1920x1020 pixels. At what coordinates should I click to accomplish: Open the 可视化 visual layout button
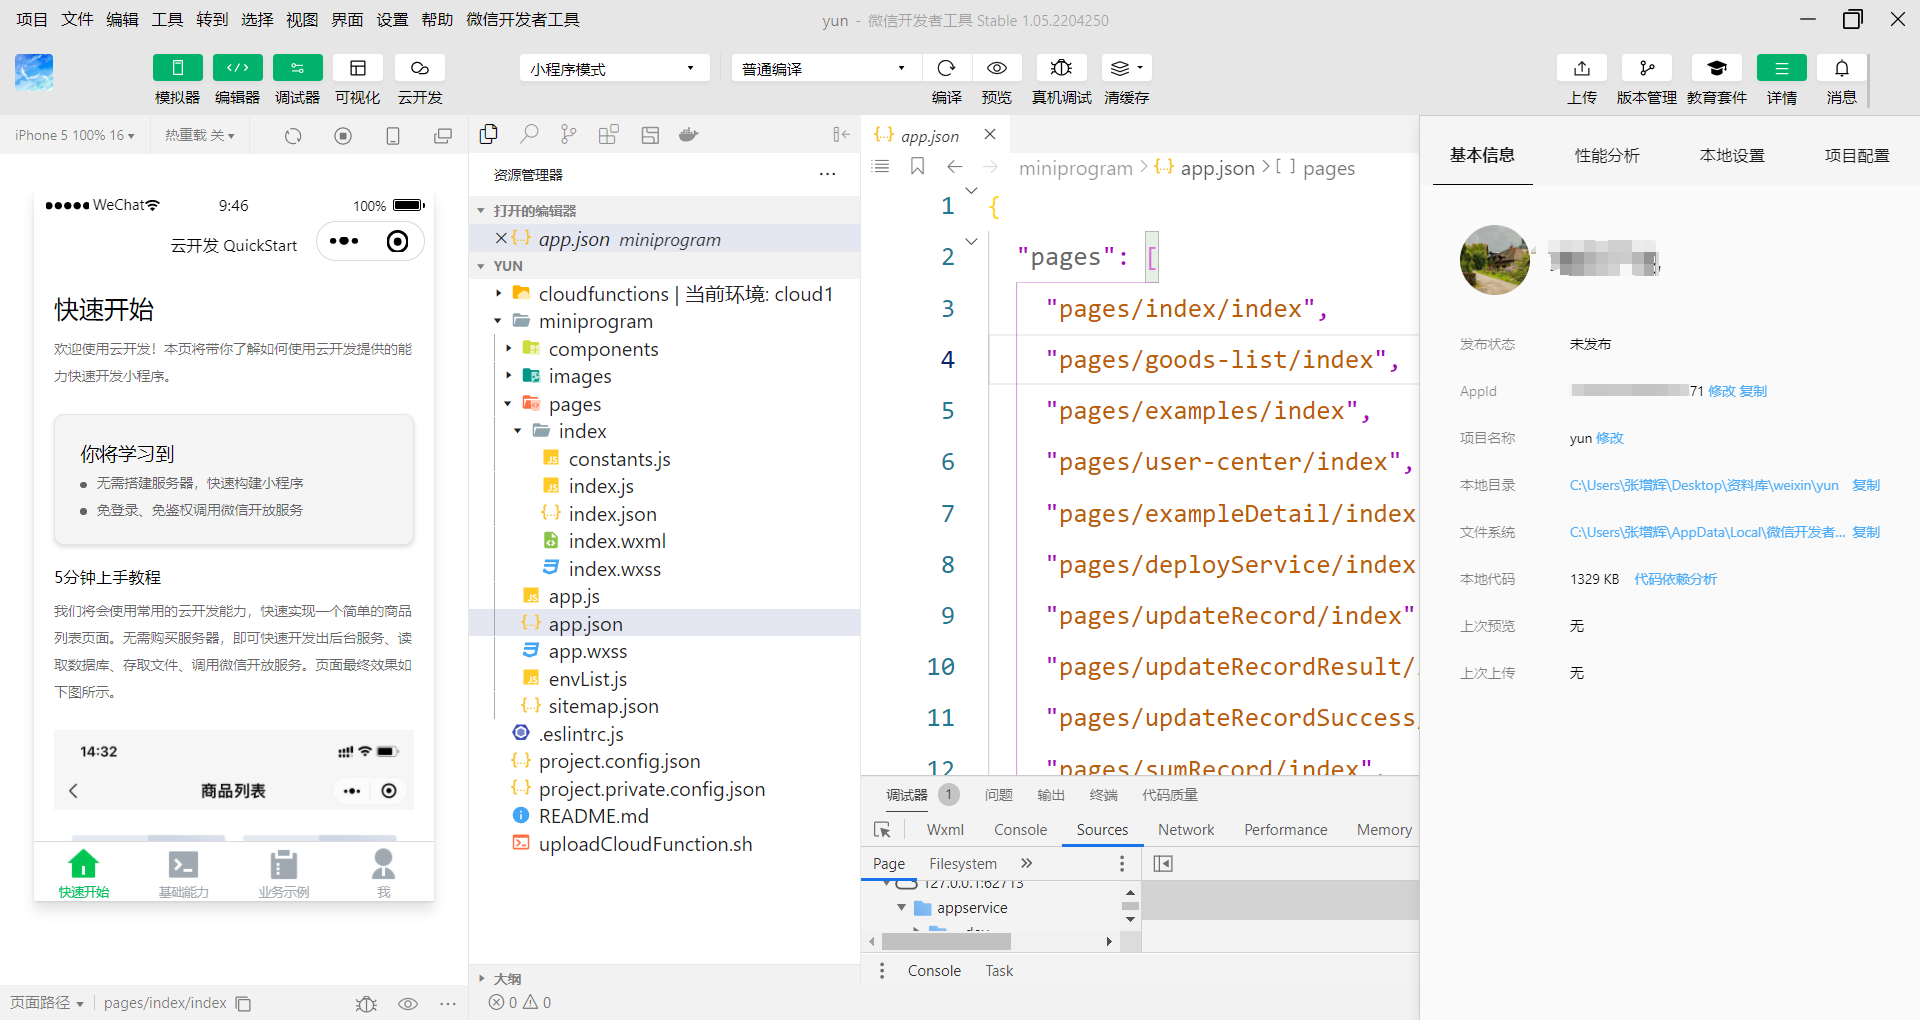click(358, 68)
